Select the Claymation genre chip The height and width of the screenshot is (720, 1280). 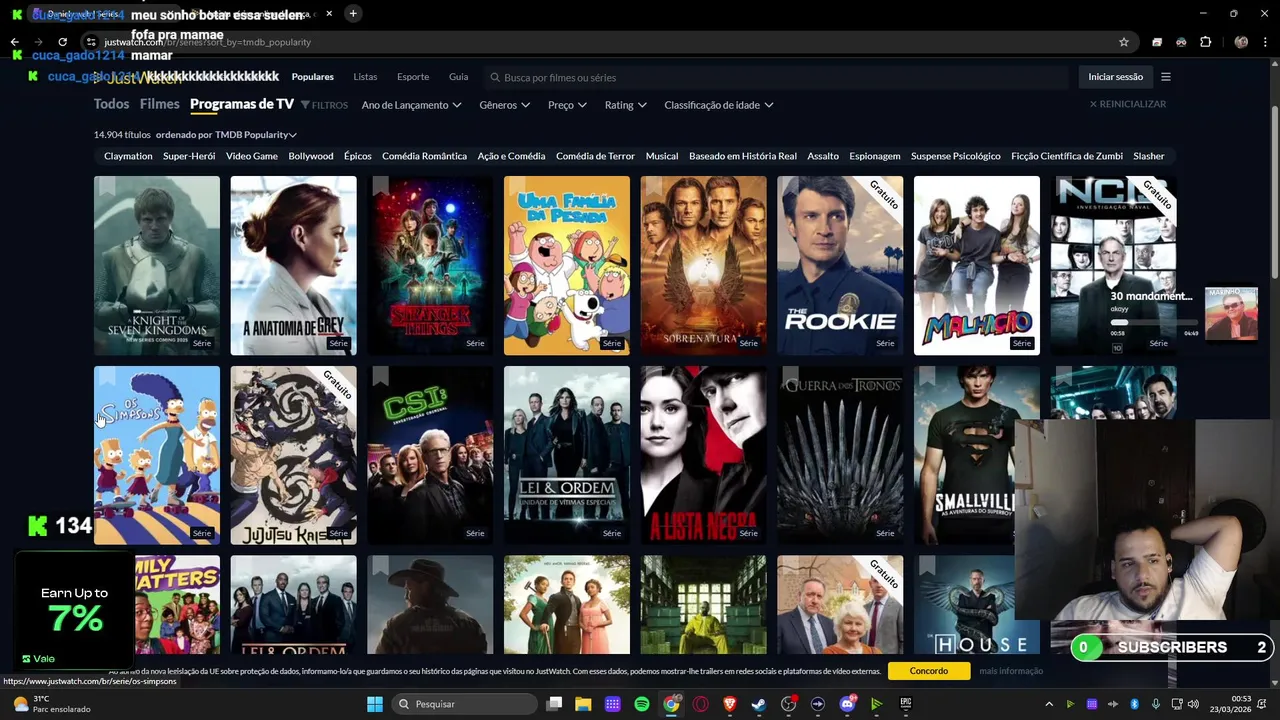click(x=128, y=156)
